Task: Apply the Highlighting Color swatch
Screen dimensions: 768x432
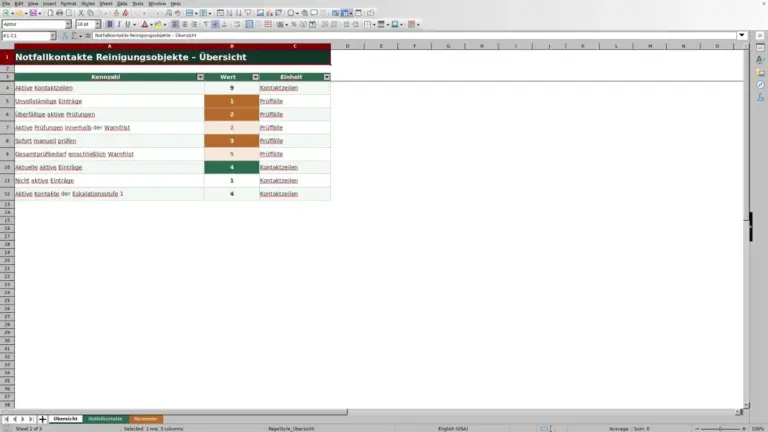Action: pos(158,24)
